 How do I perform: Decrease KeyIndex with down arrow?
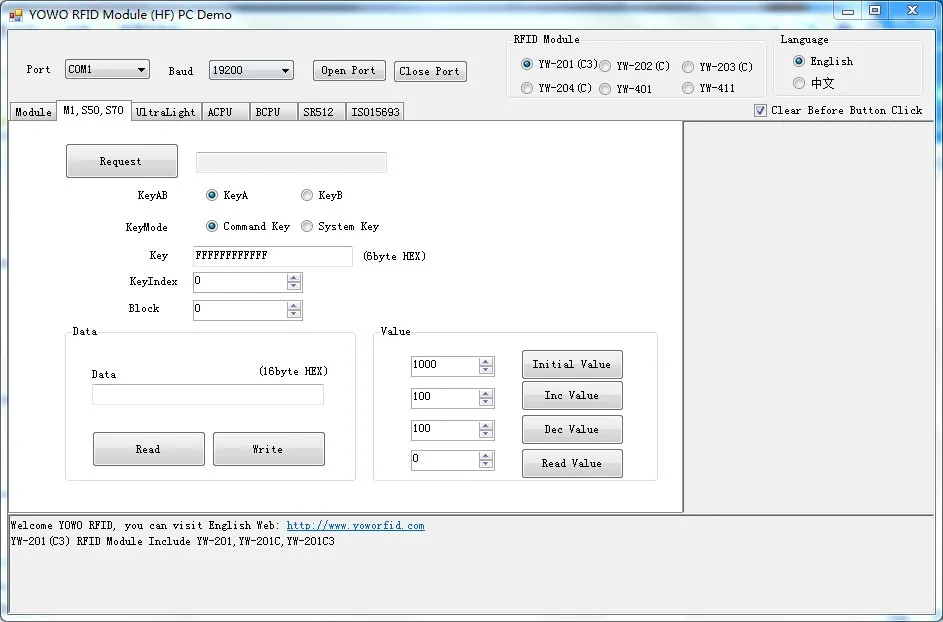pyautogui.click(x=293, y=286)
